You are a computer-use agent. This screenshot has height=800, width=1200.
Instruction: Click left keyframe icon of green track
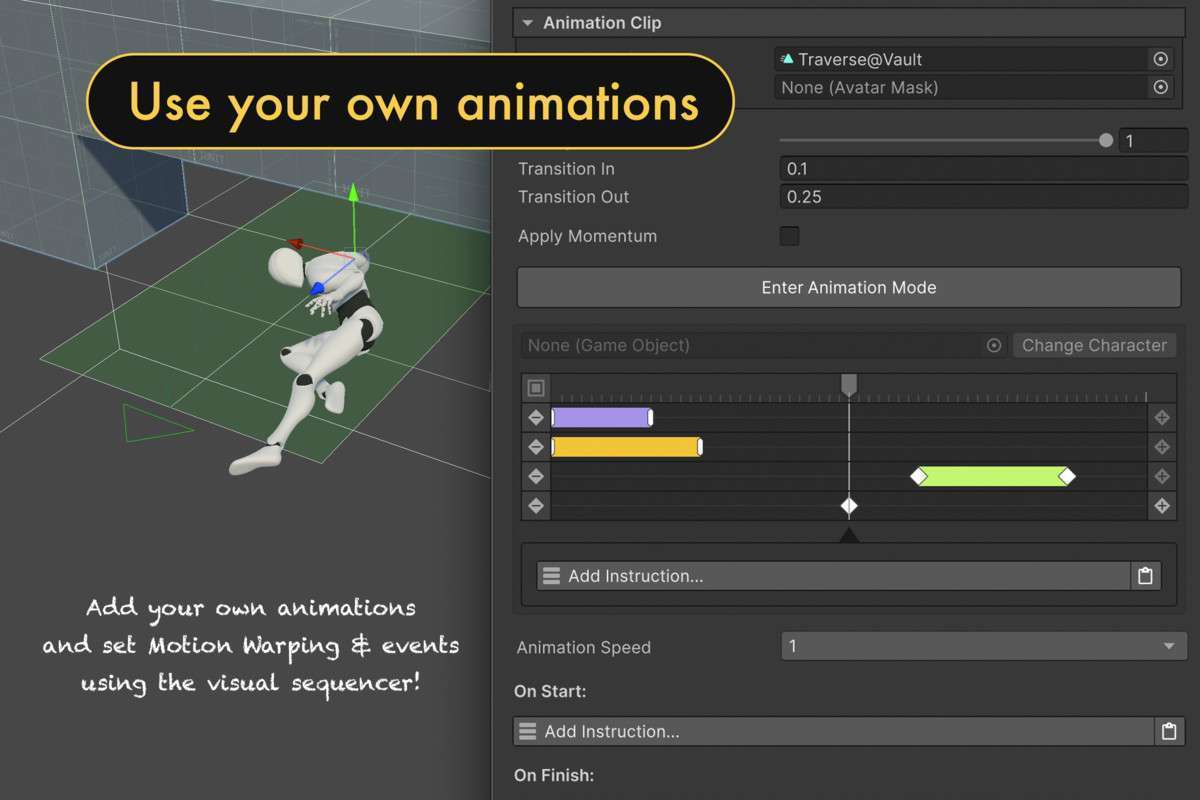coord(536,476)
